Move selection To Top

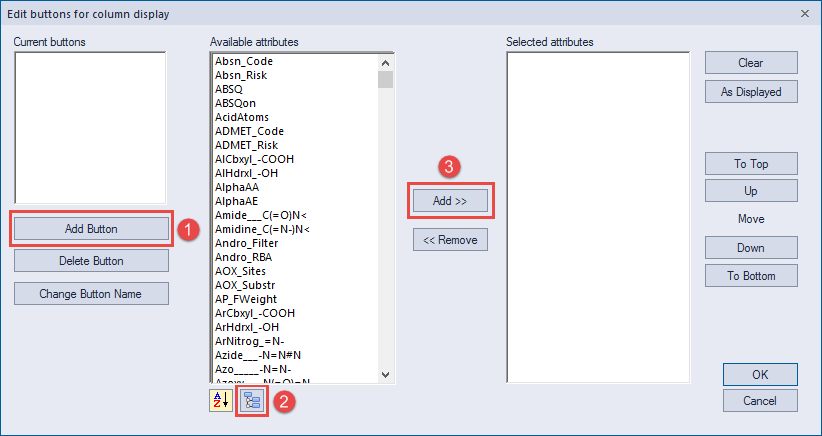pos(751,164)
